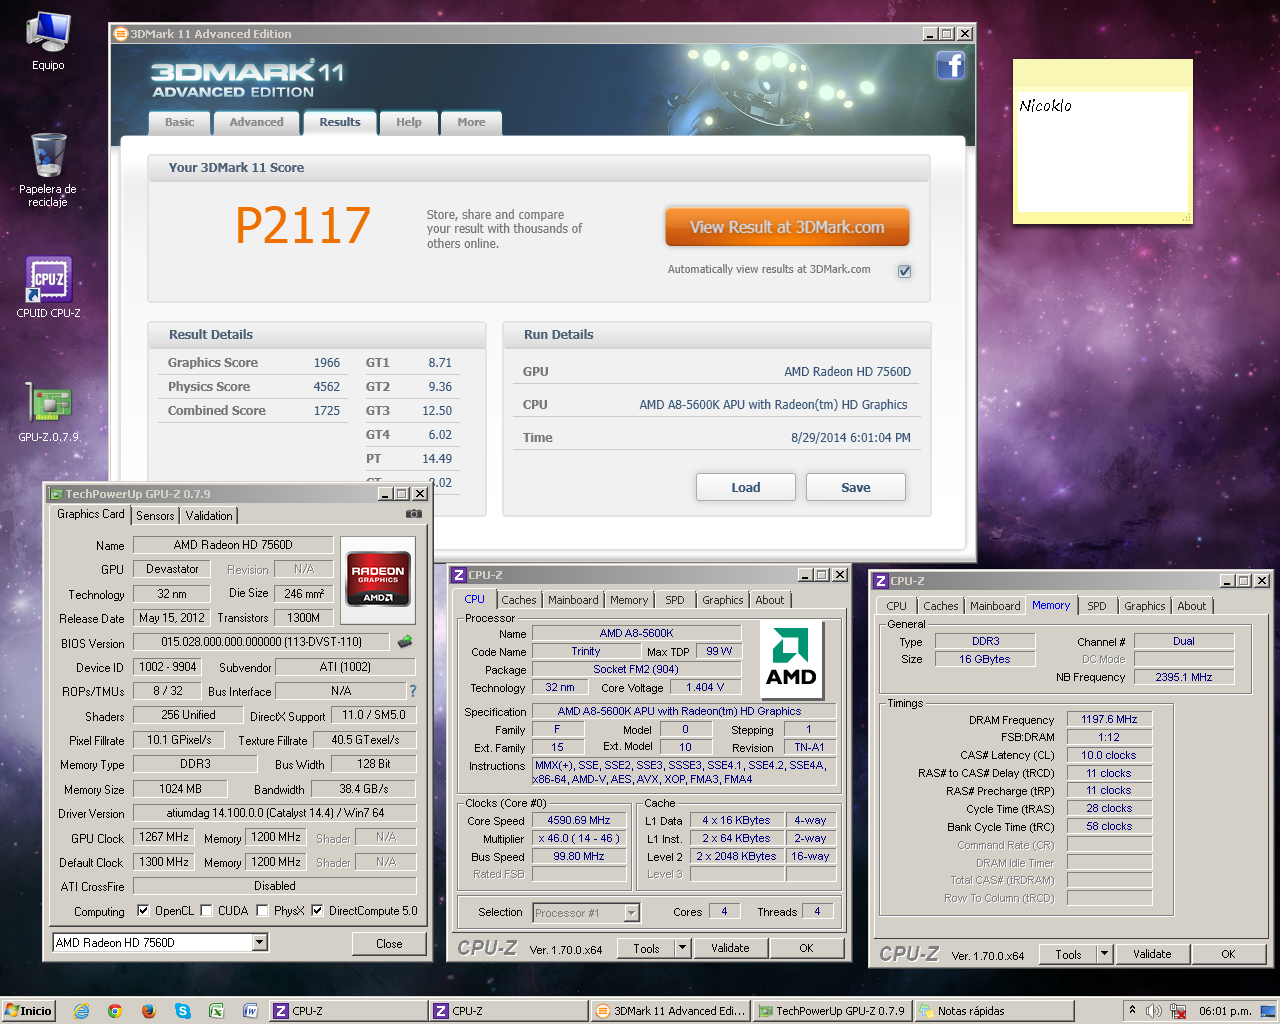The image size is (1280, 1024).
Task: Open Caches tab in CPU-Z CPU window
Action: [519, 600]
